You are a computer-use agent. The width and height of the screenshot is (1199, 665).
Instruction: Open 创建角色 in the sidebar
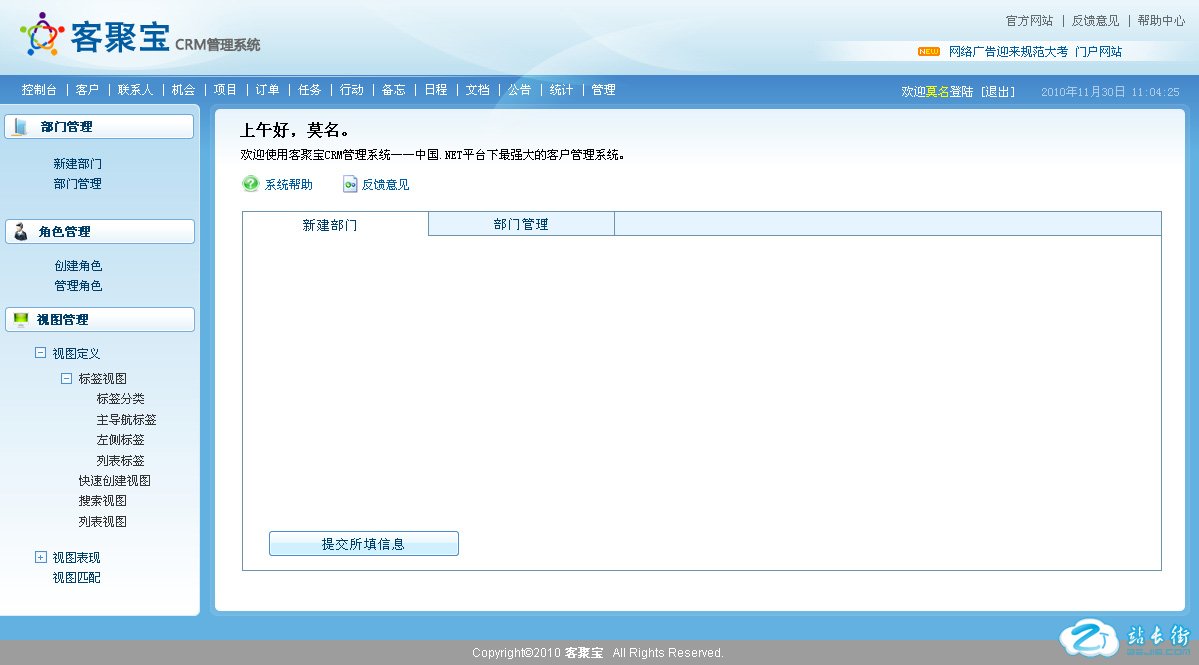point(78,266)
